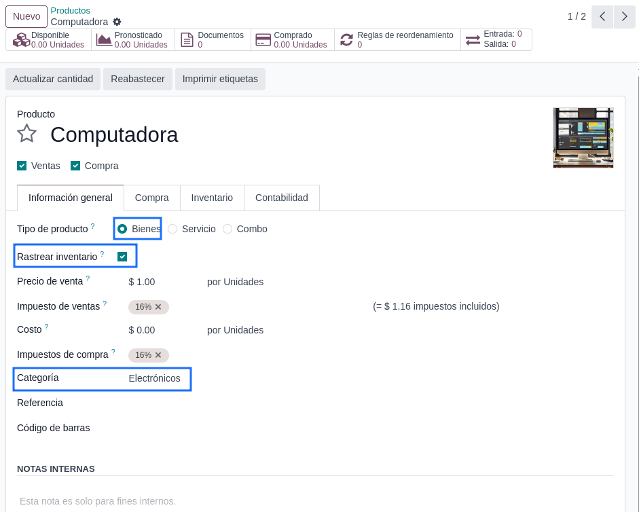Click the Comprado 0.00 Unidades stat button

(293, 40)
